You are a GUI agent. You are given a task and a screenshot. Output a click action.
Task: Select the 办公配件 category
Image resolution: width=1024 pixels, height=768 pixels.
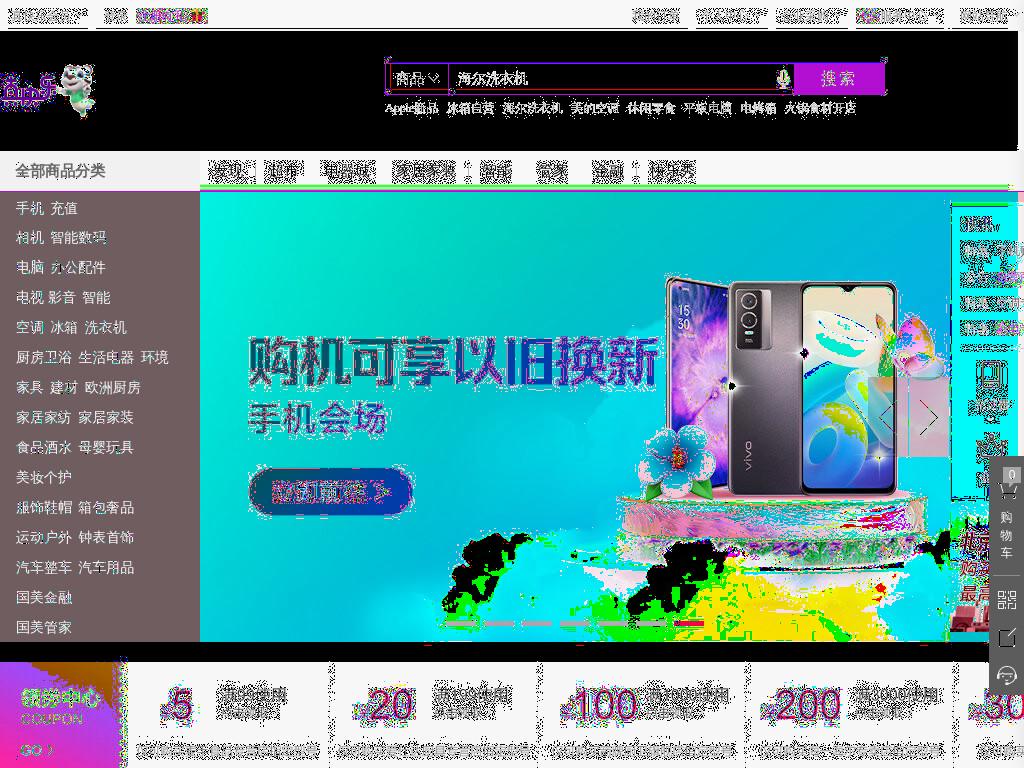point(78,268)
